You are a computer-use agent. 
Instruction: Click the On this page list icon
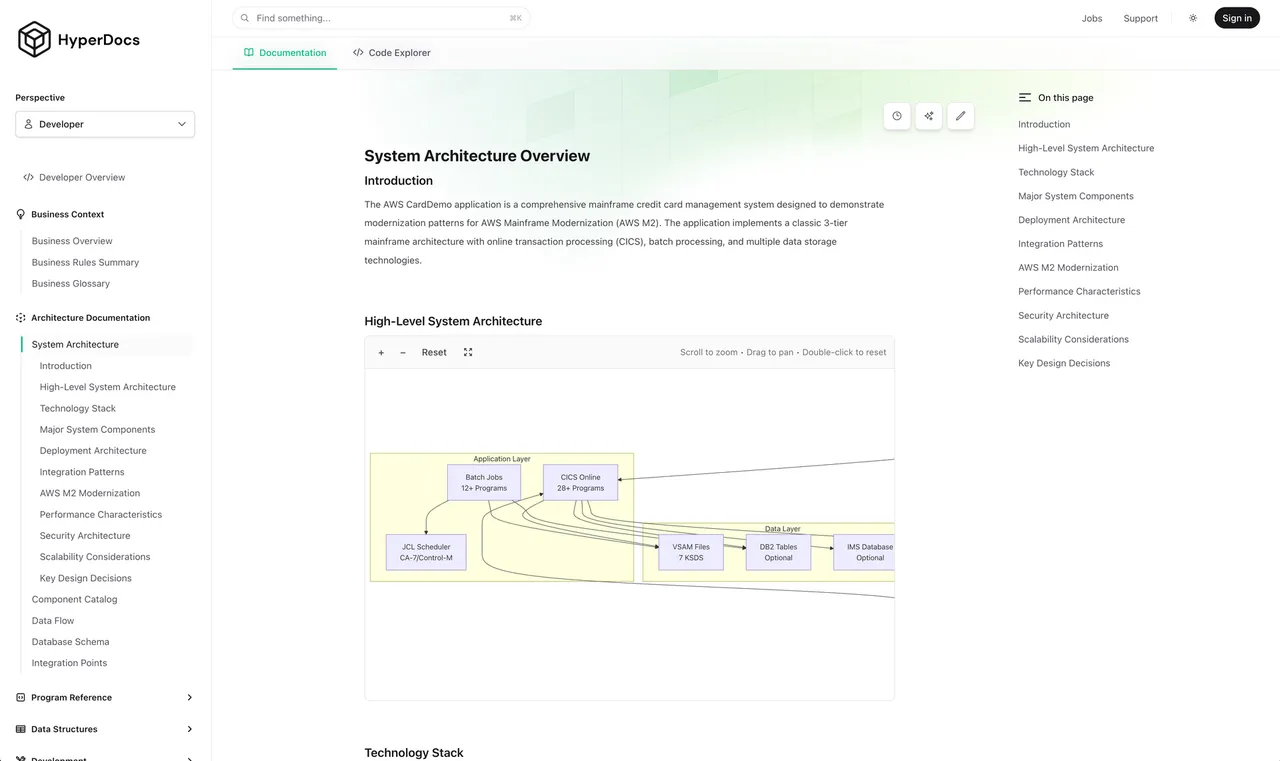click(x=1025, y=98)
